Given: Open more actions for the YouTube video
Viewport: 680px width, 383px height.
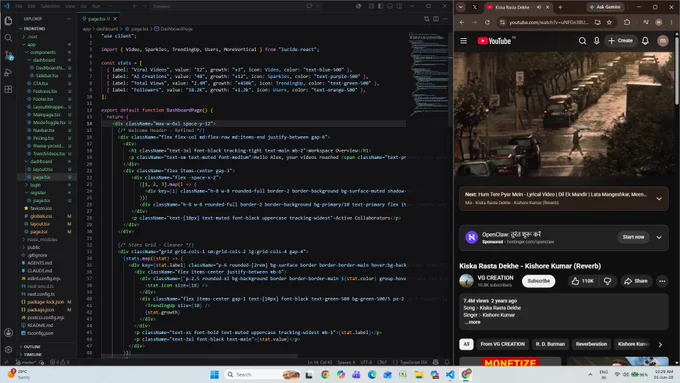Looking at the screenshot, I should 662,281.
